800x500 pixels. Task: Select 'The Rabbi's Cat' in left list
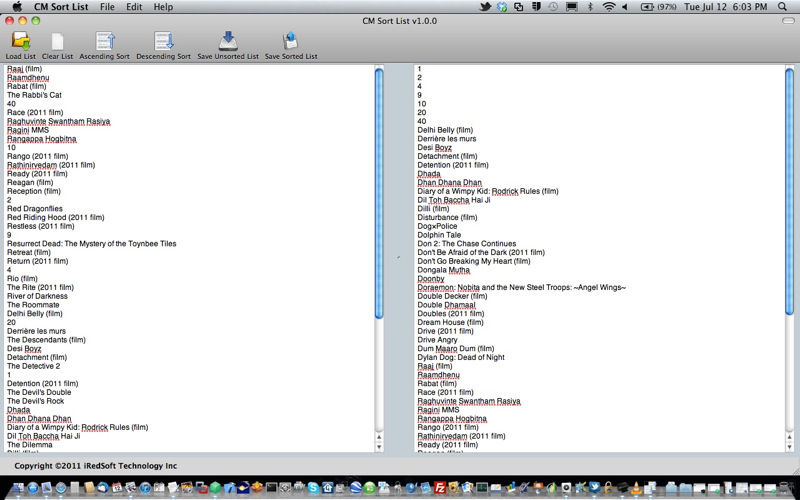(x=34, y=95)
